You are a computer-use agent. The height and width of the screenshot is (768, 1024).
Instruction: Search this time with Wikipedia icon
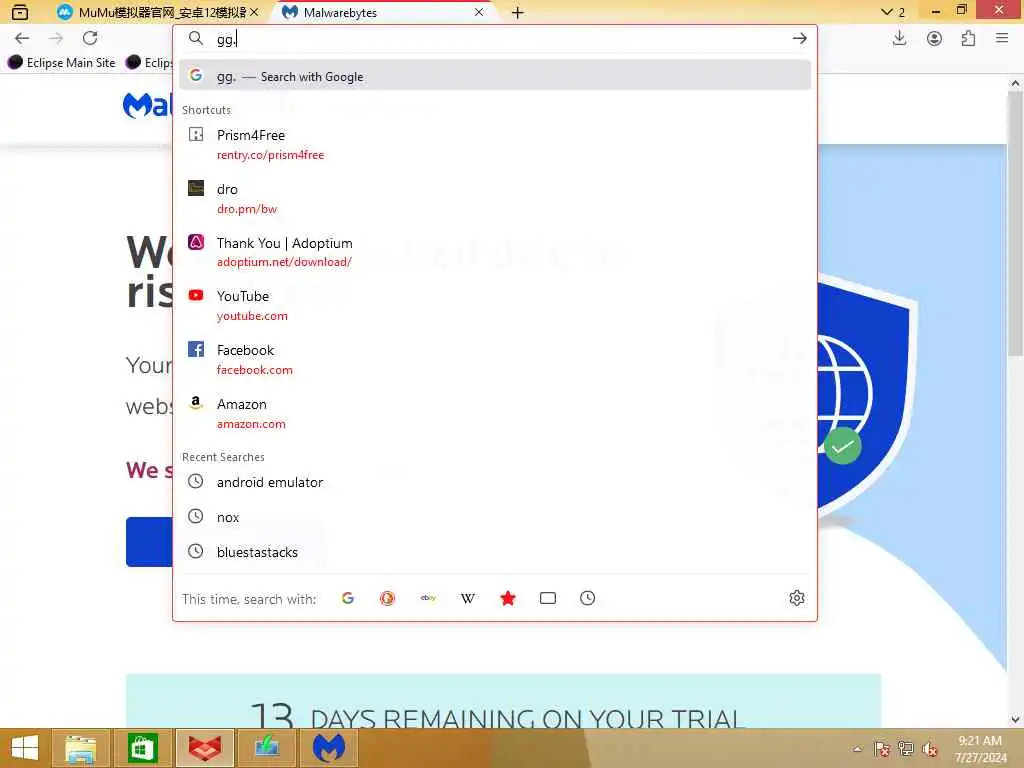[x=468, y=598]
